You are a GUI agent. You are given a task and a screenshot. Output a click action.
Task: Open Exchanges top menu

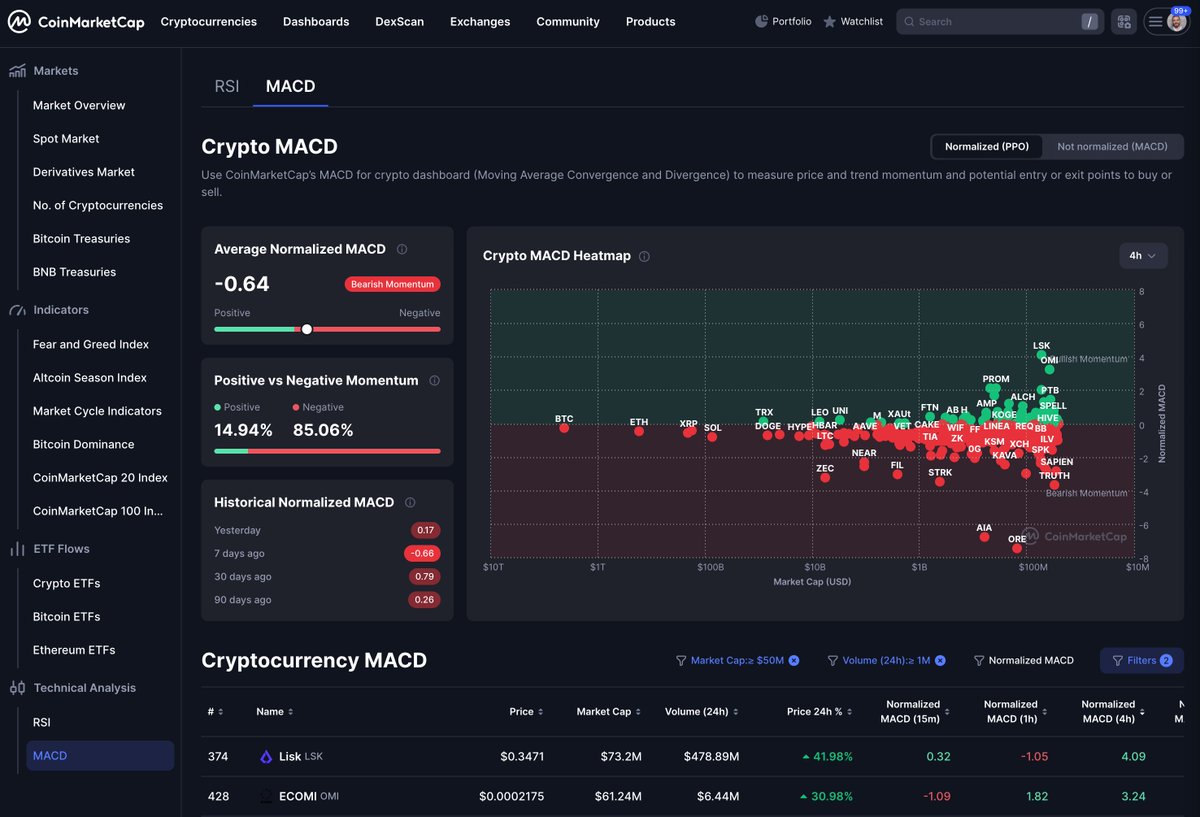480,21
